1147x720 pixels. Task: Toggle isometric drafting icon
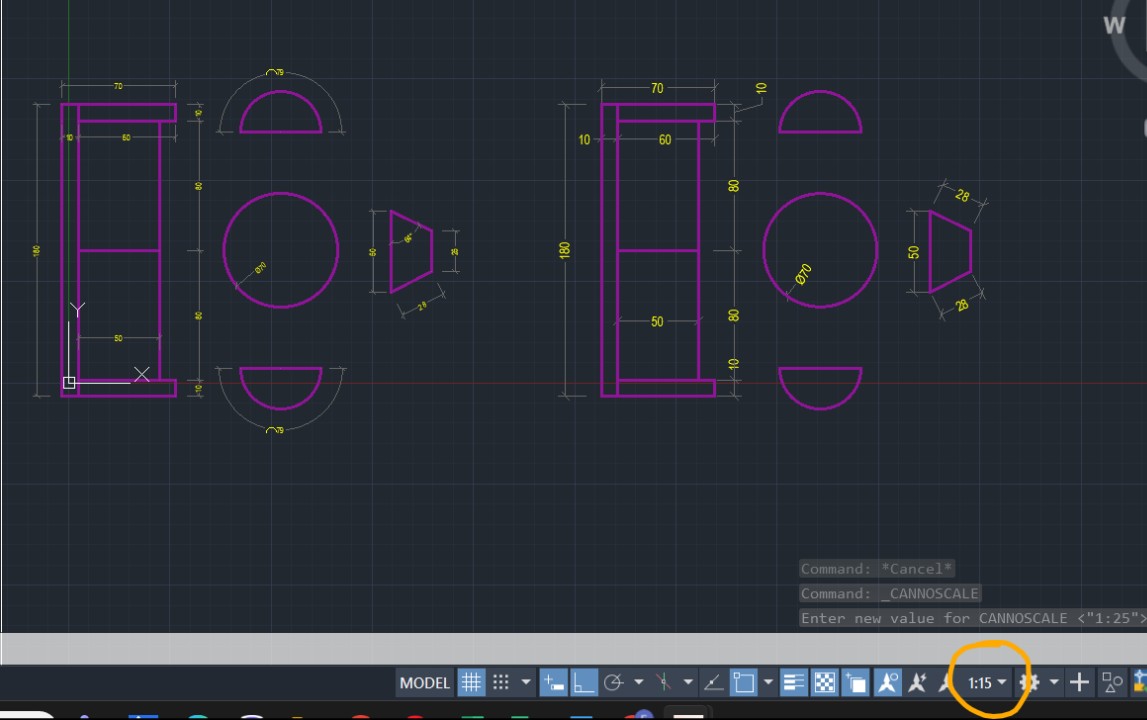663,683
